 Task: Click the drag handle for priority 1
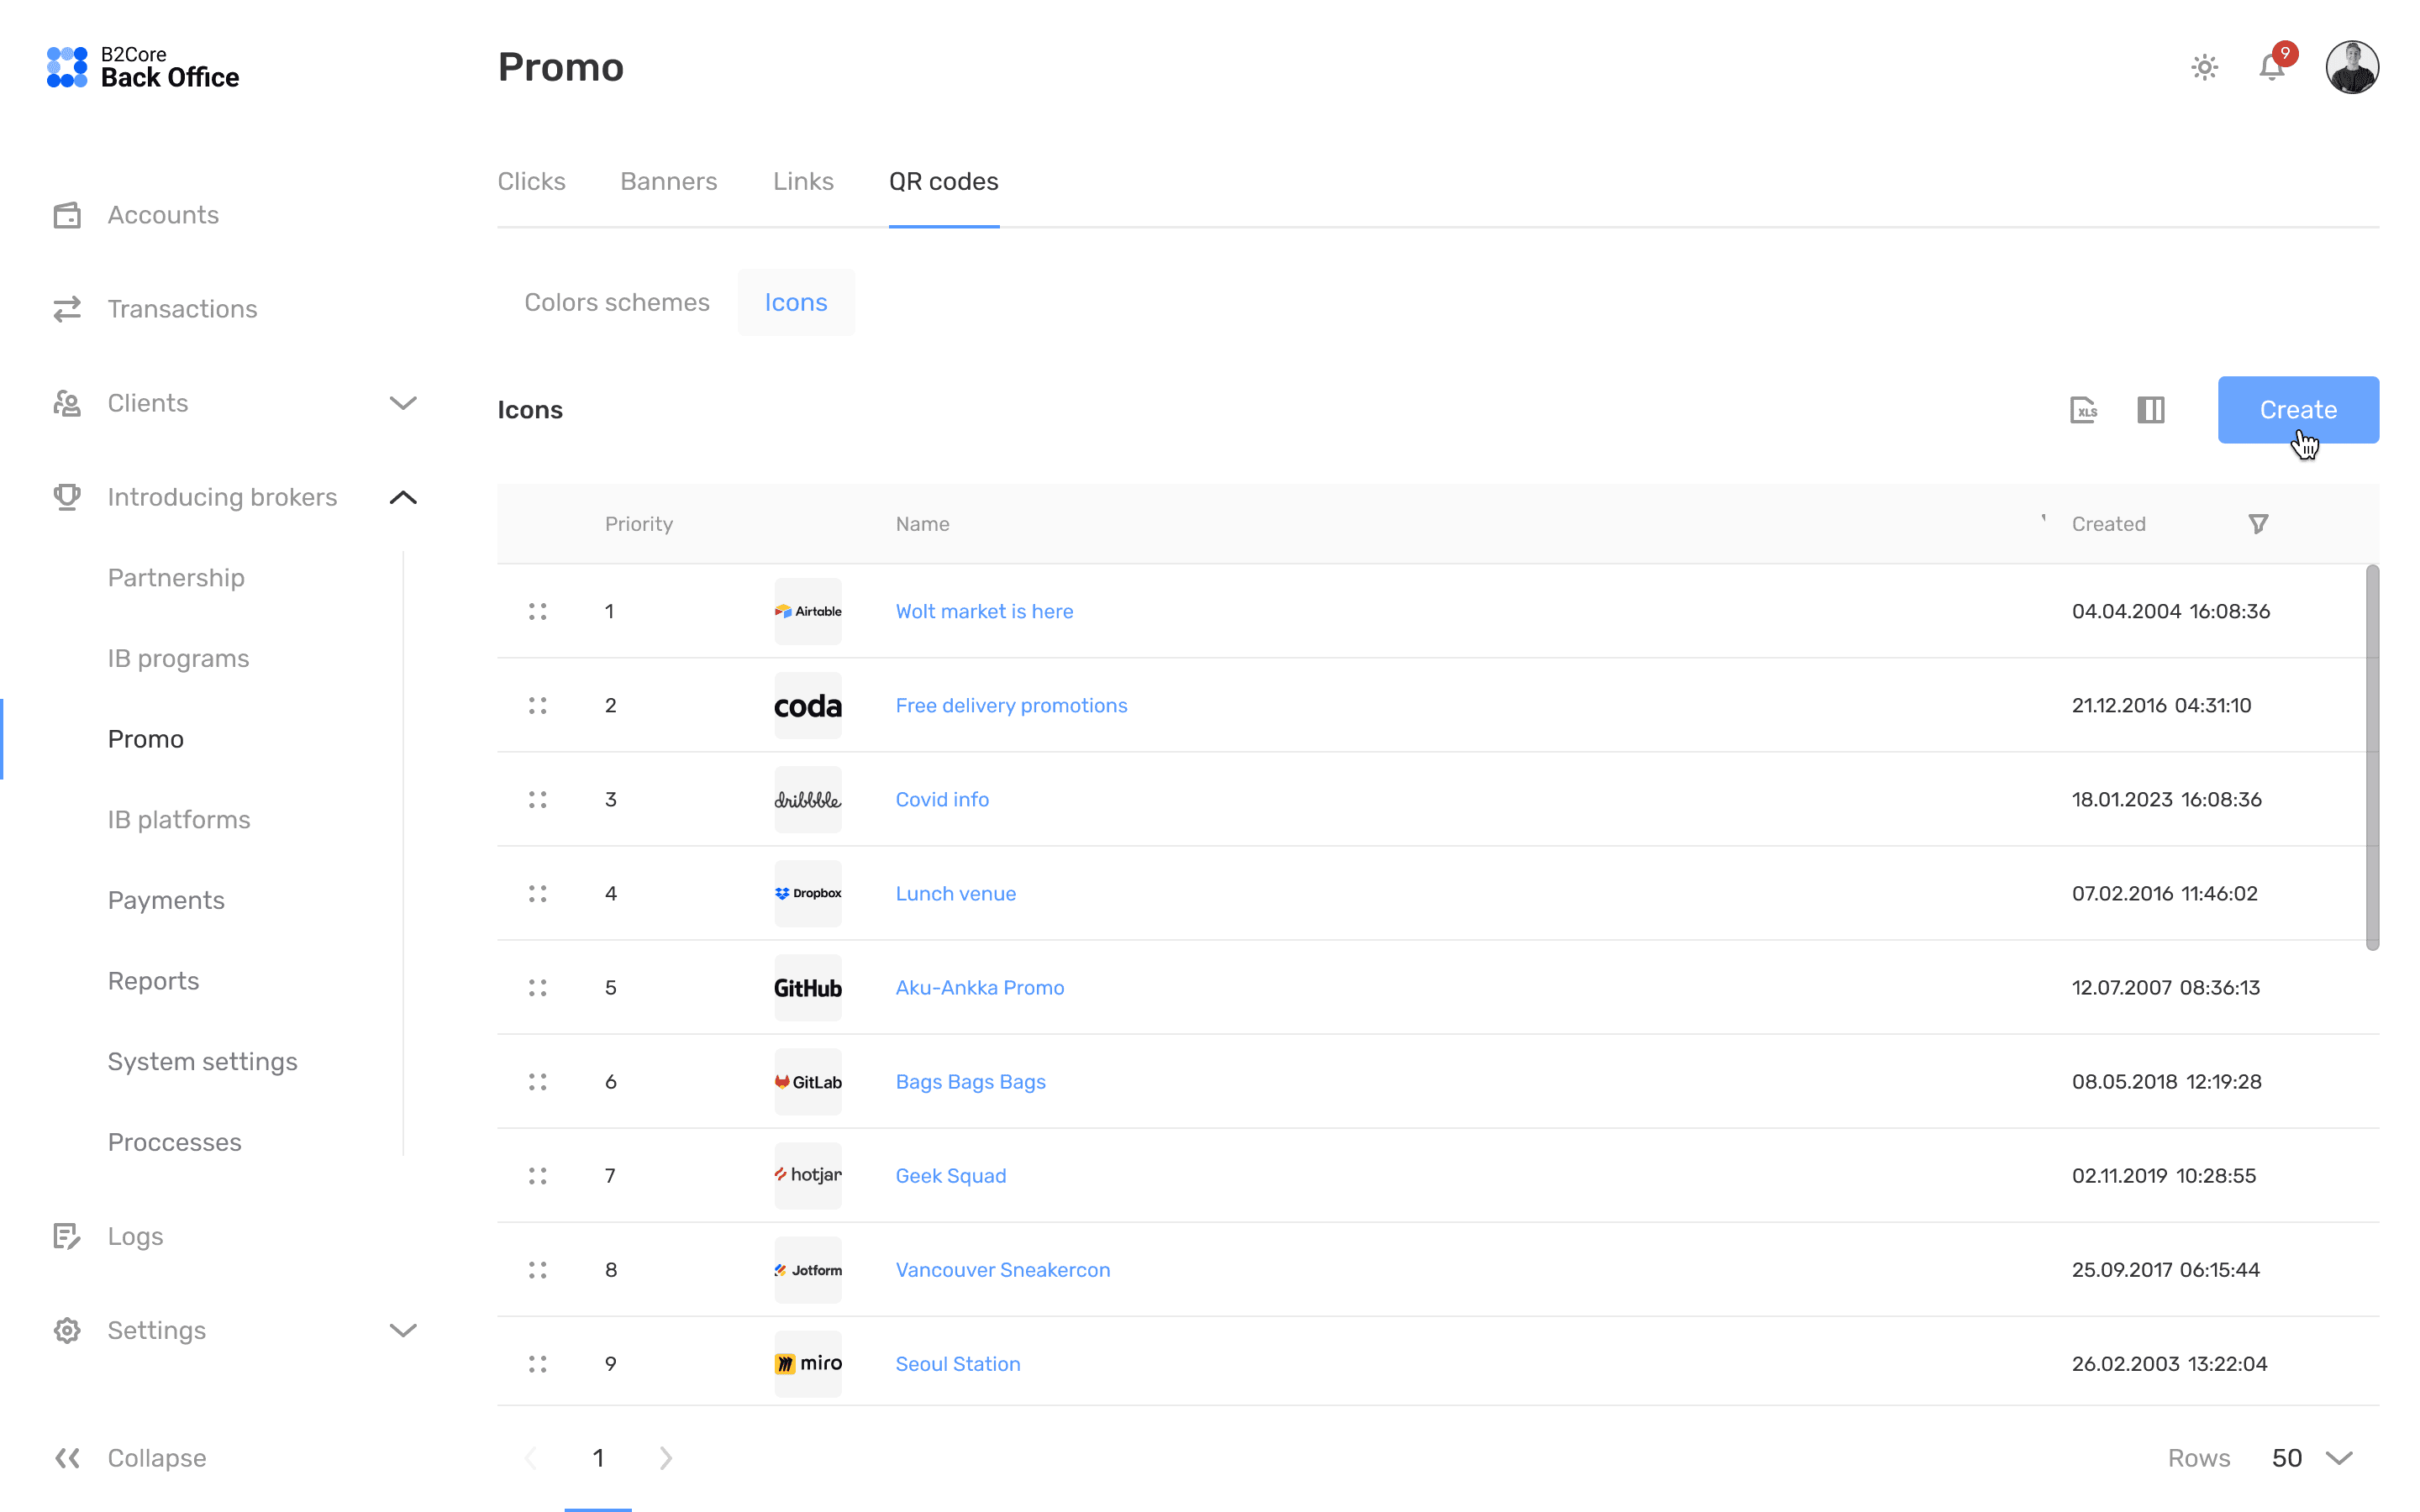[538, 611]
